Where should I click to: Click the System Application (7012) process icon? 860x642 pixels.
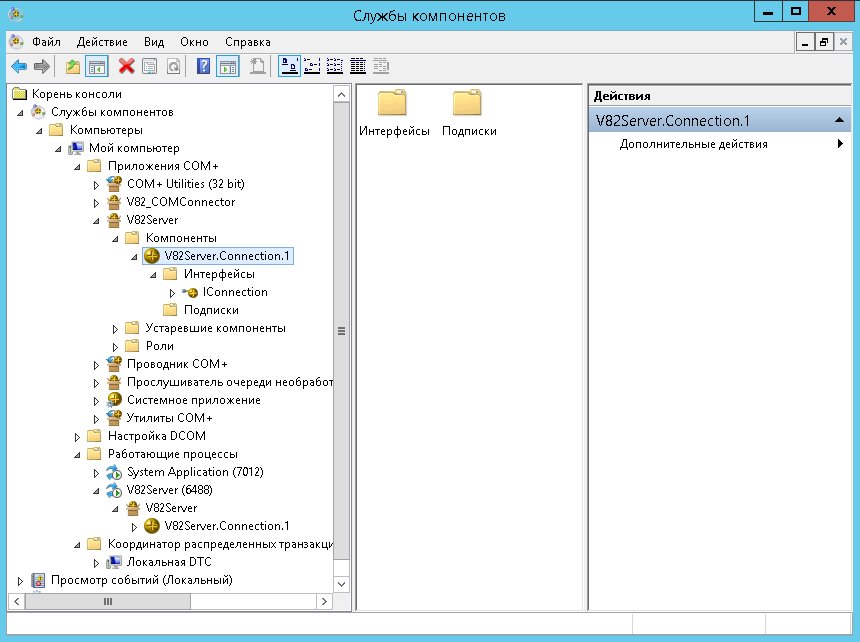pos(114,472)
